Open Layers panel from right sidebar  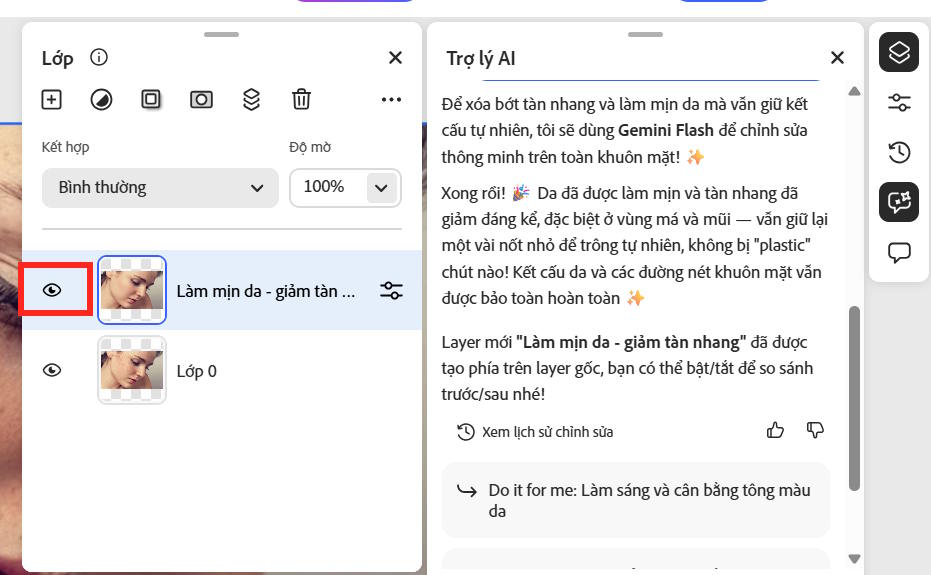[x=899, y=52]
